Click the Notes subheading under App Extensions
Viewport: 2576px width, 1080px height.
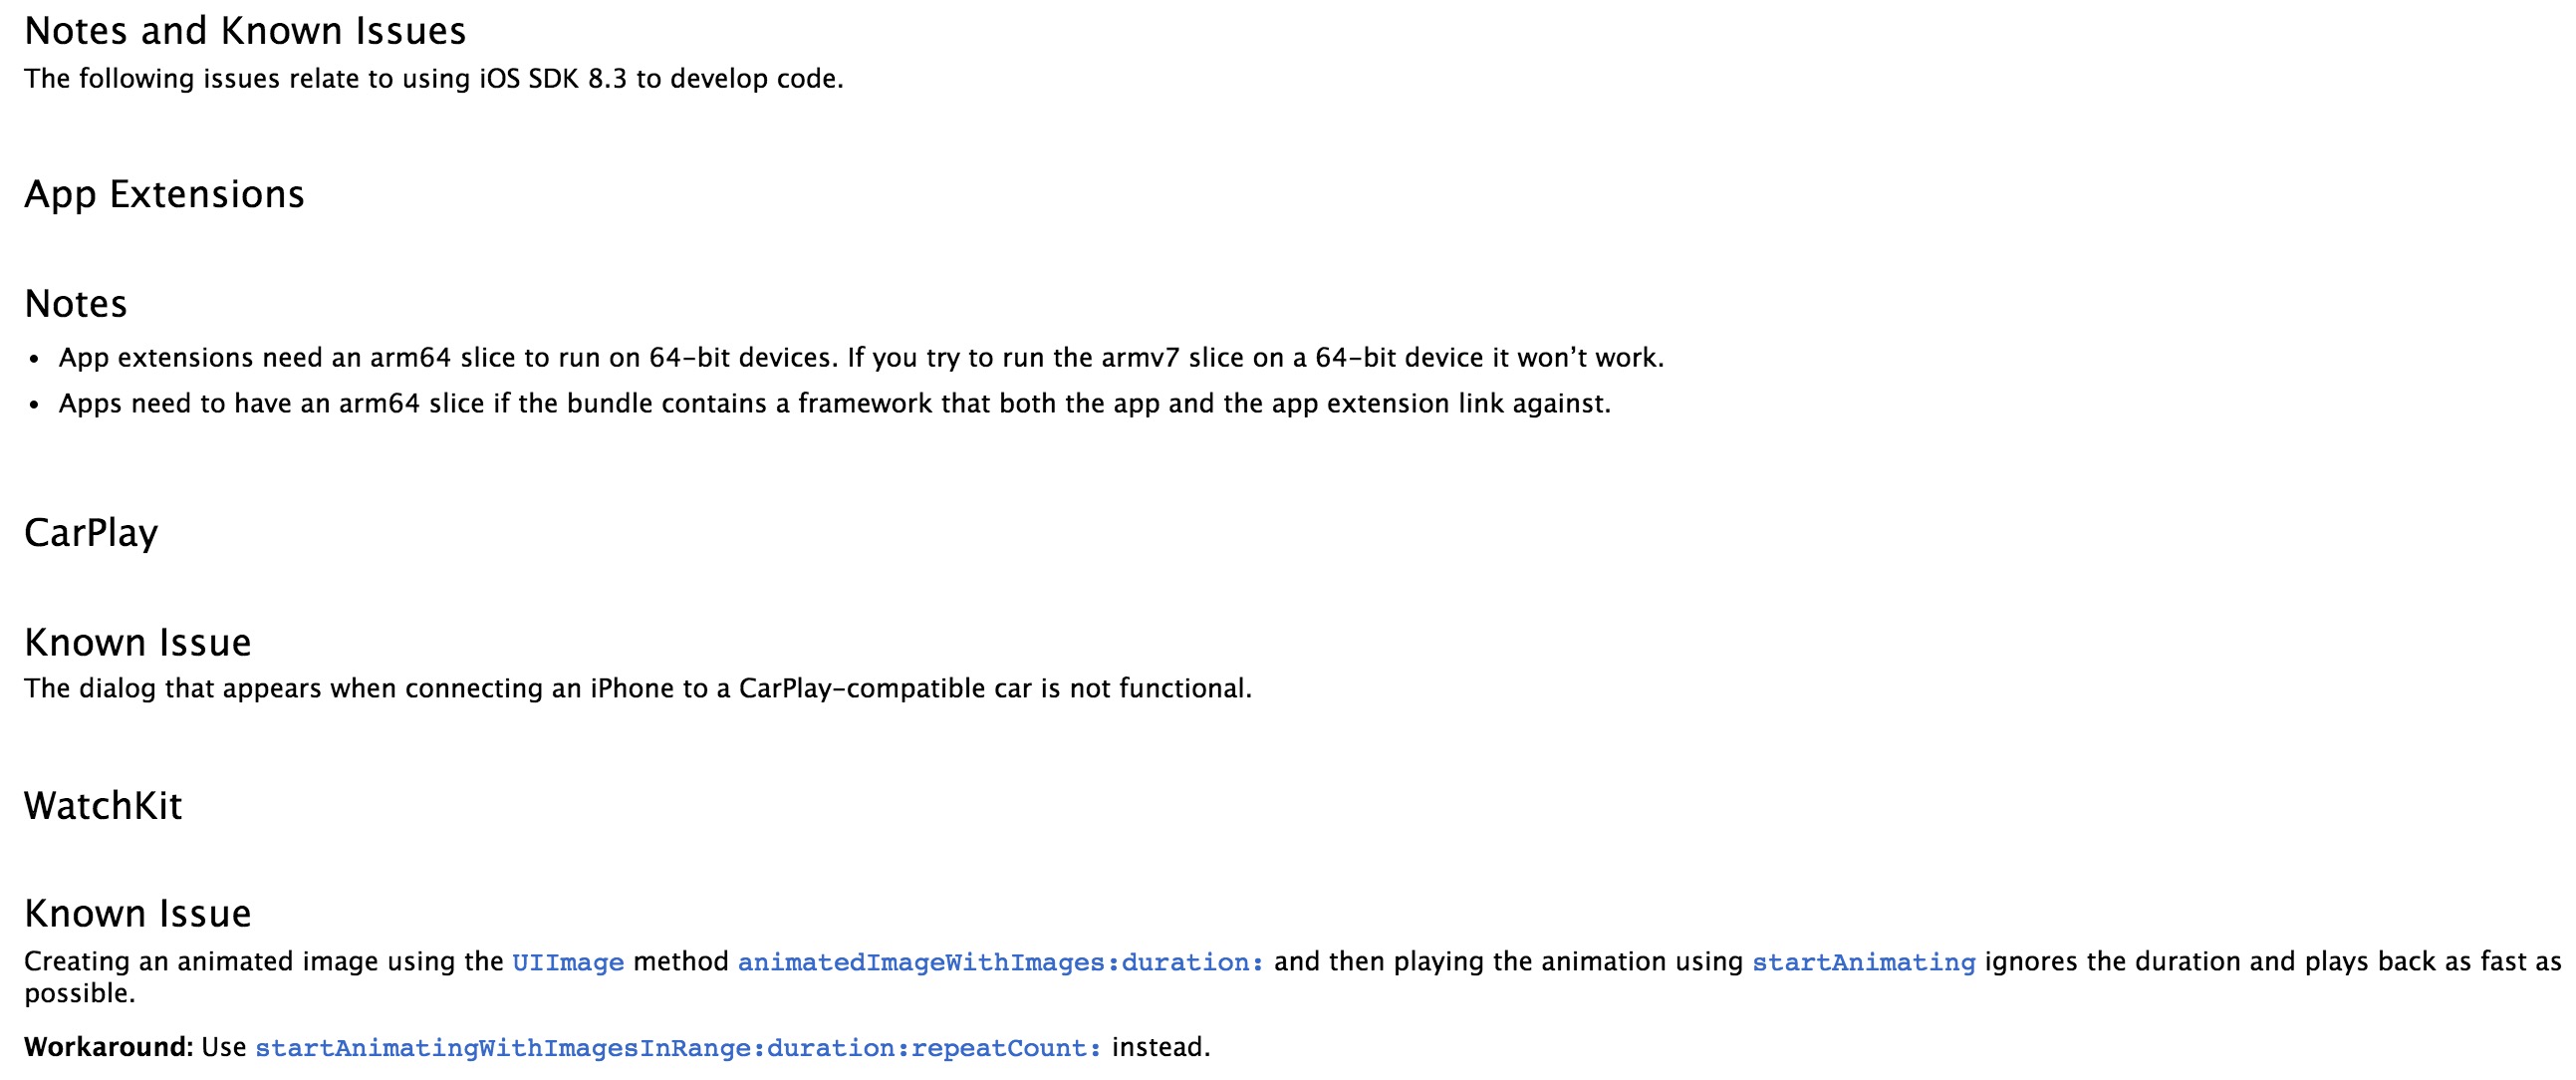tap(76, 304)
